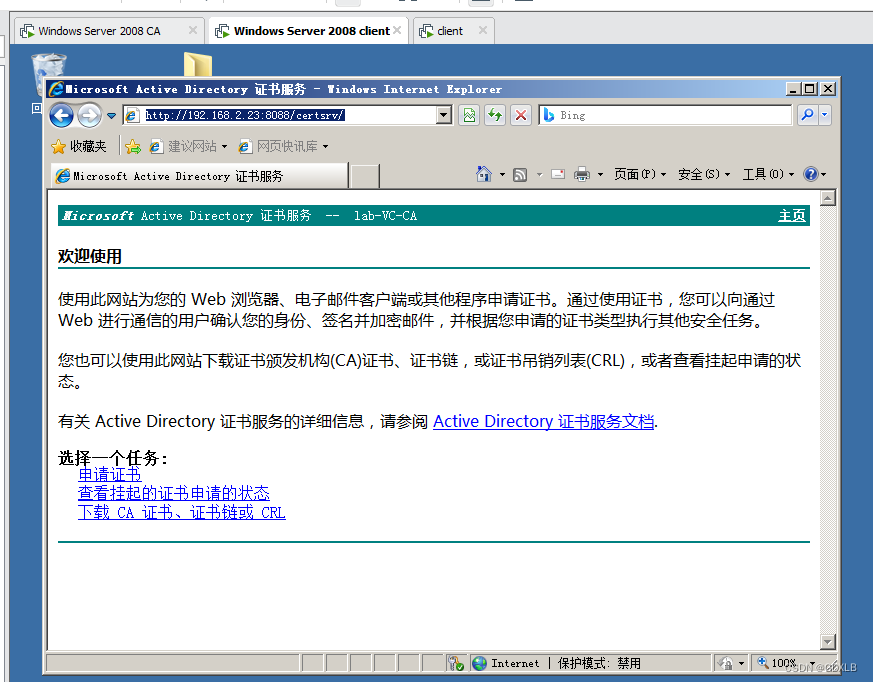The image size is (873, 682).
Task: Expand 网页快讯库 dropdown arrow
Action: pyautogui.click(x=326, y=147)
